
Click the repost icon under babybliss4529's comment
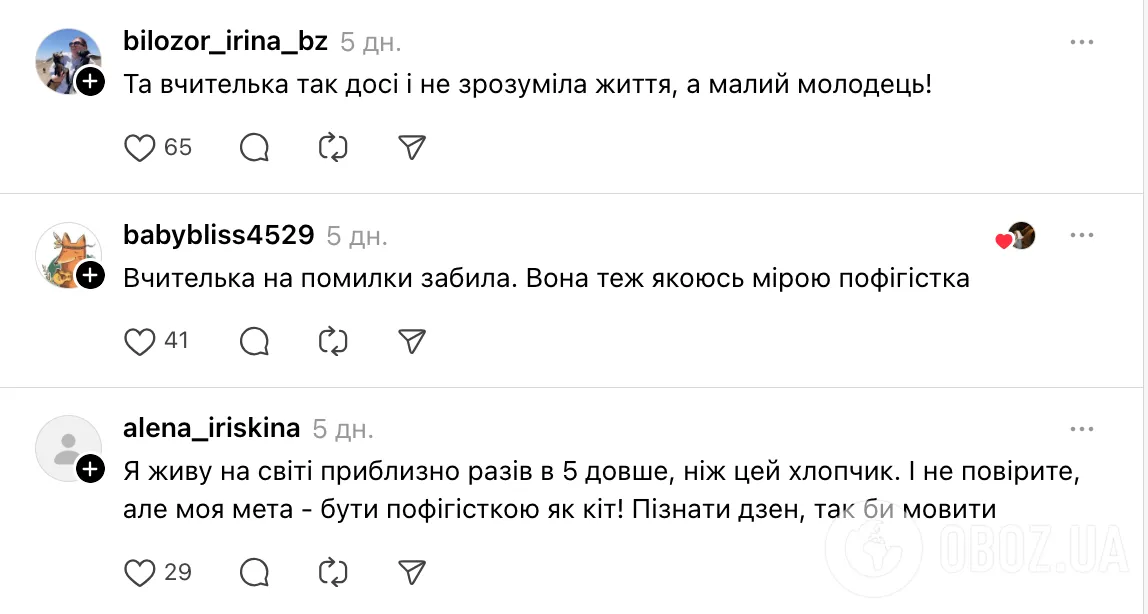pos(332,341)
